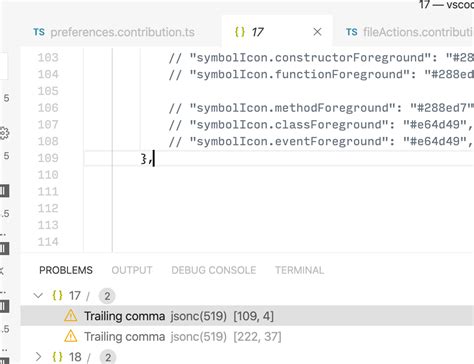Click JSON braces icon on 17 tab
474x364 pixels.
(240, 32)
